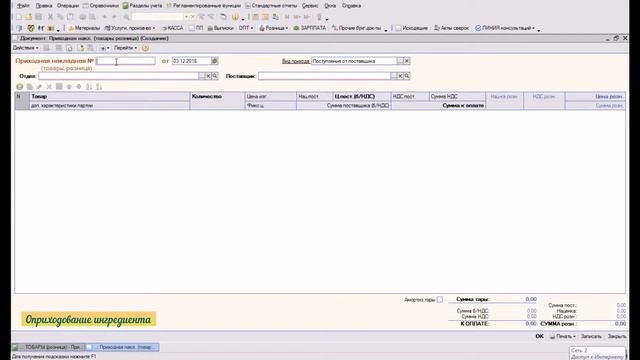The height and width of the screenshot is (360, 640).
Task: Clear the Поставщик field
Action: tap(400, 76)
